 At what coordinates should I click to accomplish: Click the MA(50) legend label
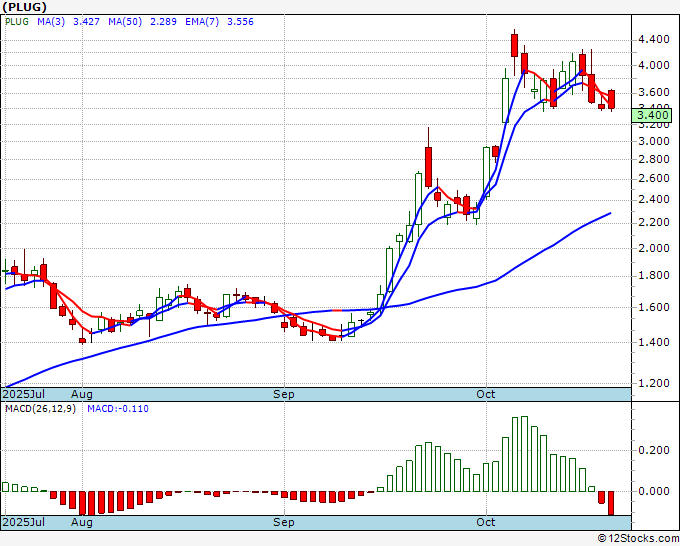click(125, 22)
